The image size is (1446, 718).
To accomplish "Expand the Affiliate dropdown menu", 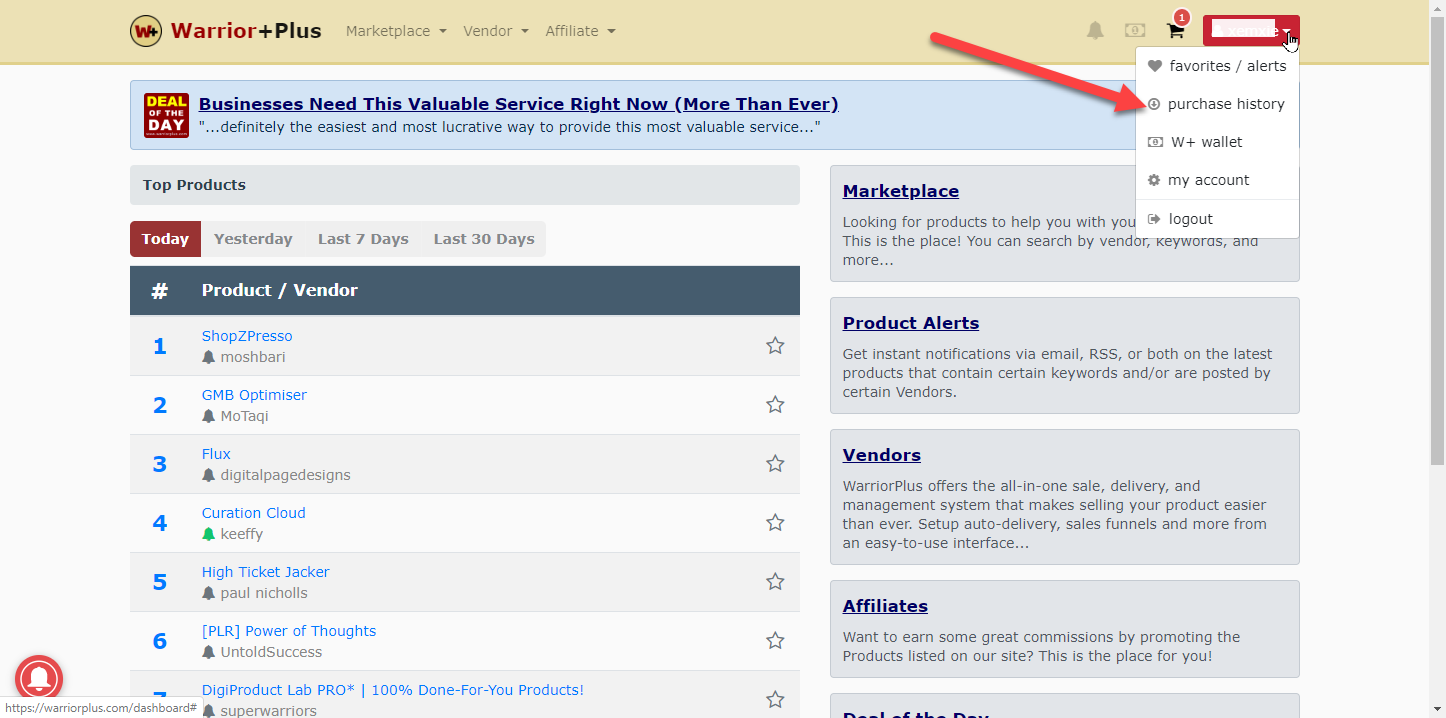I will (580, 31).
